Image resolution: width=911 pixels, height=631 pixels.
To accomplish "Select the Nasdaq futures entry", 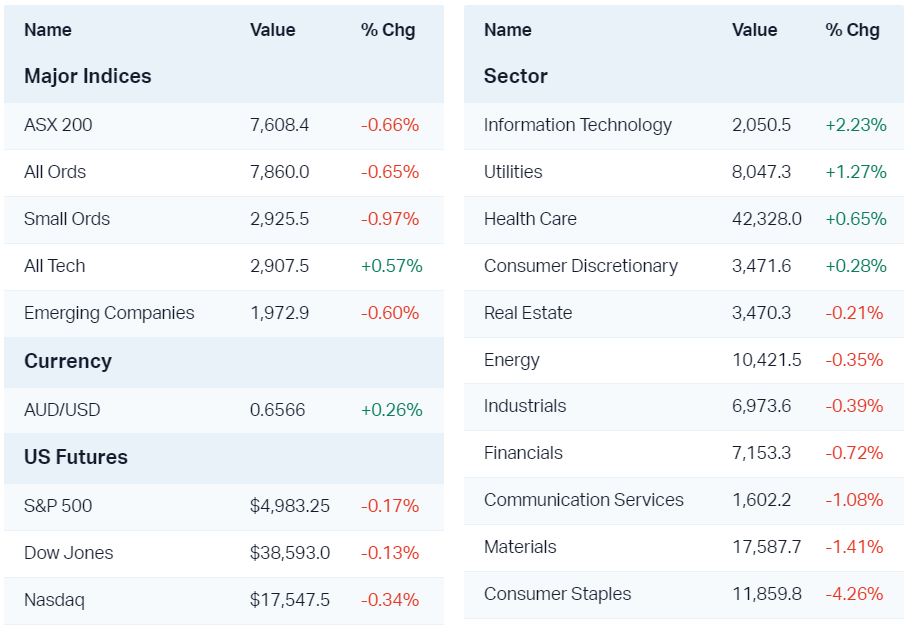I will (54, 600).
